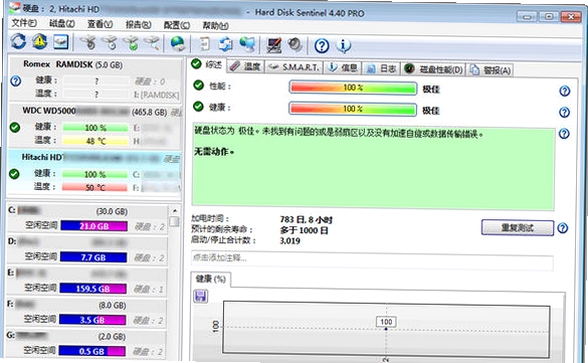Image resolution: width=588 pixels, height=363 pixels.
Task: Click help icon next to 重复测试 button
Action: 562,228
